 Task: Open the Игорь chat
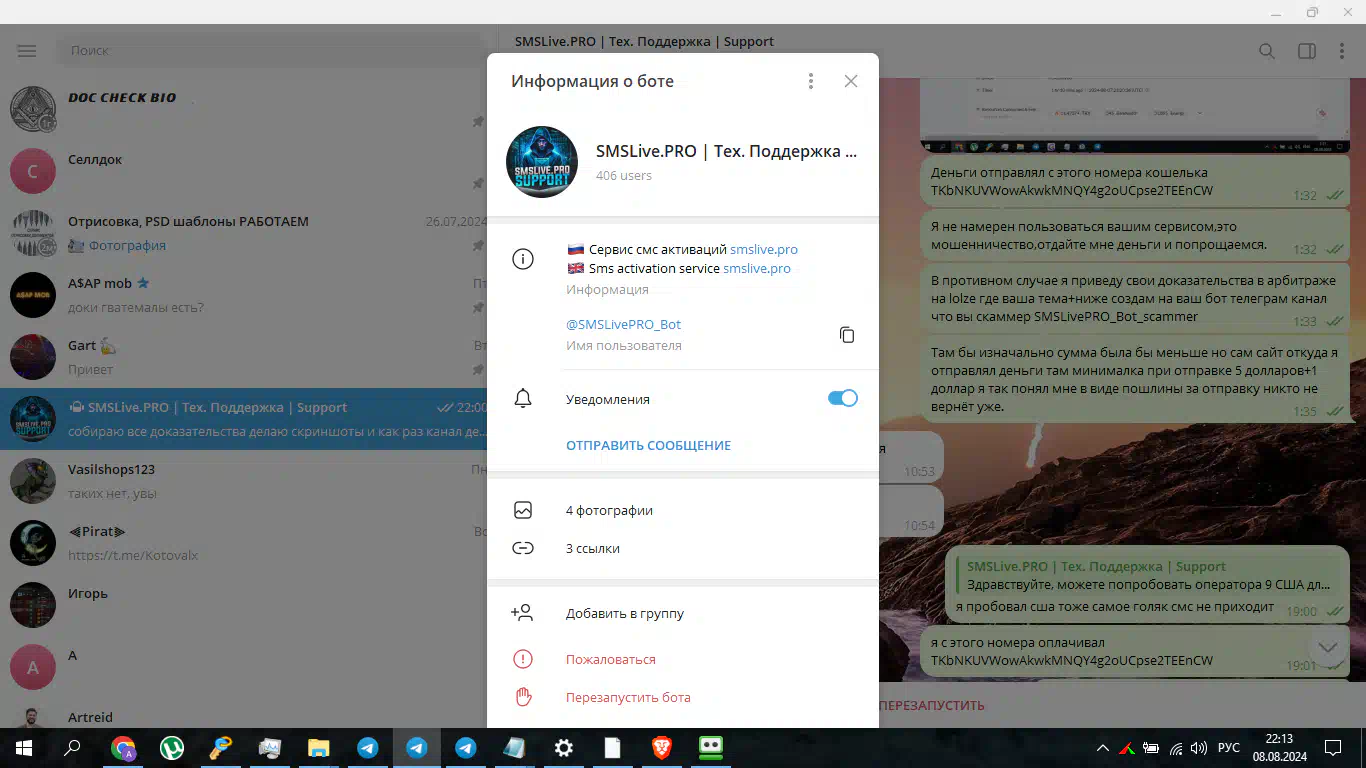pos(243,605)
